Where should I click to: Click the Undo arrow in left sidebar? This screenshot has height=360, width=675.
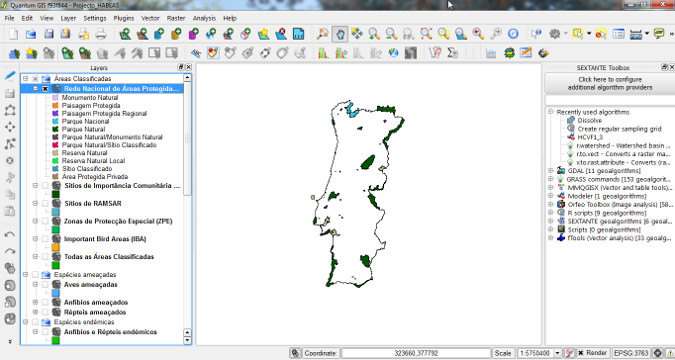tap(9, 235)
